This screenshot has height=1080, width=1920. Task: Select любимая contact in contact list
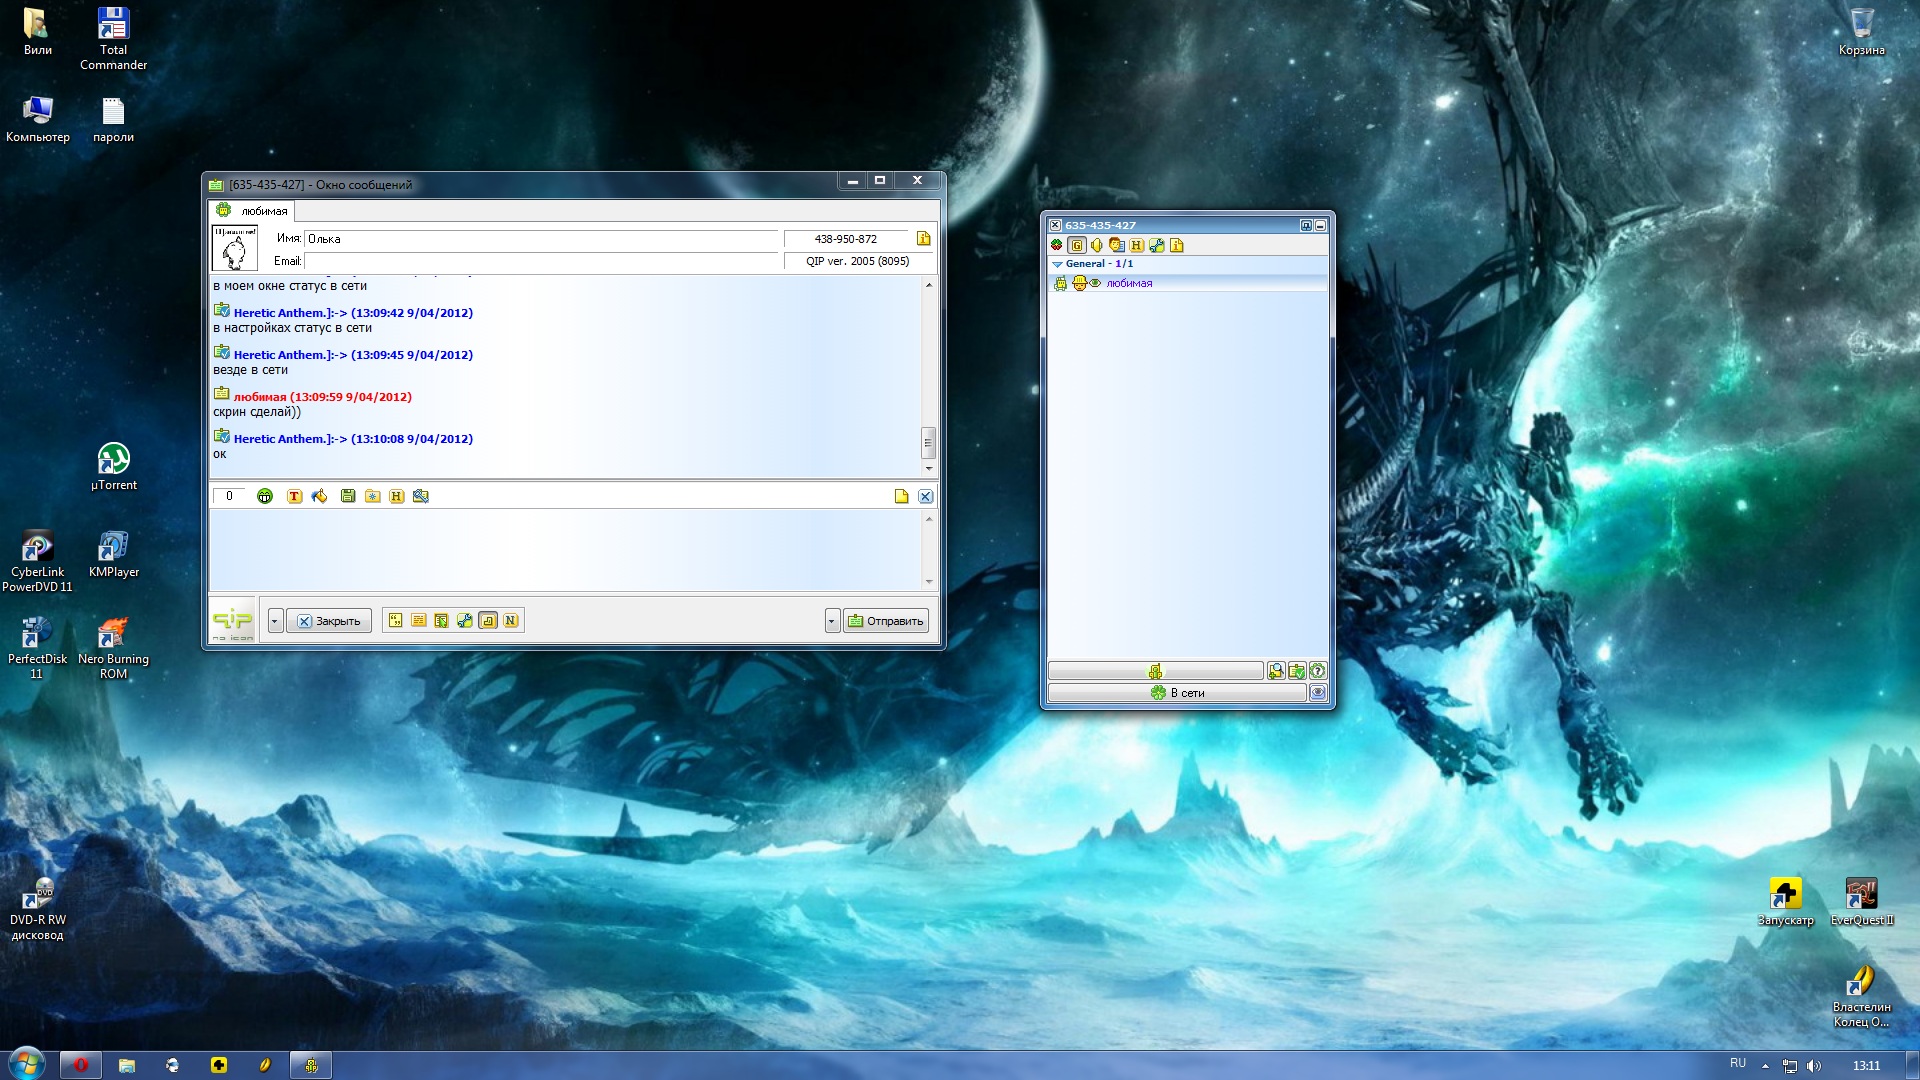(x=1188, y=283)
